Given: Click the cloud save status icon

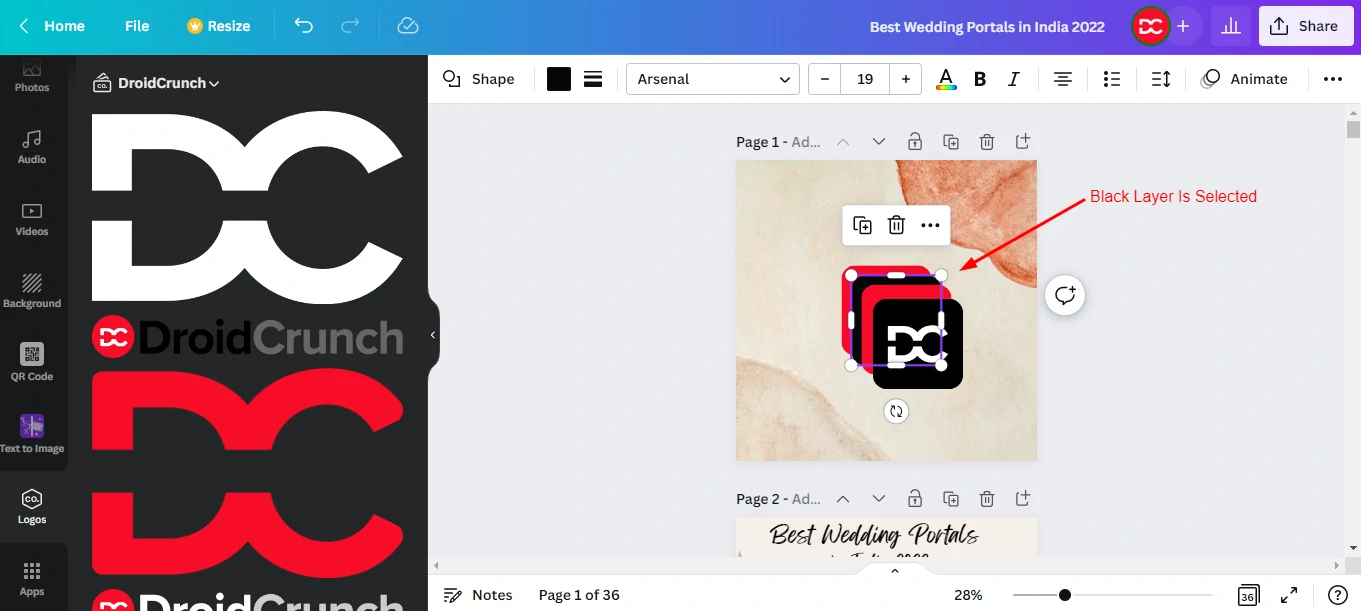Looking at the screenshot, I should pyautogui.click(x=407, y=26).
